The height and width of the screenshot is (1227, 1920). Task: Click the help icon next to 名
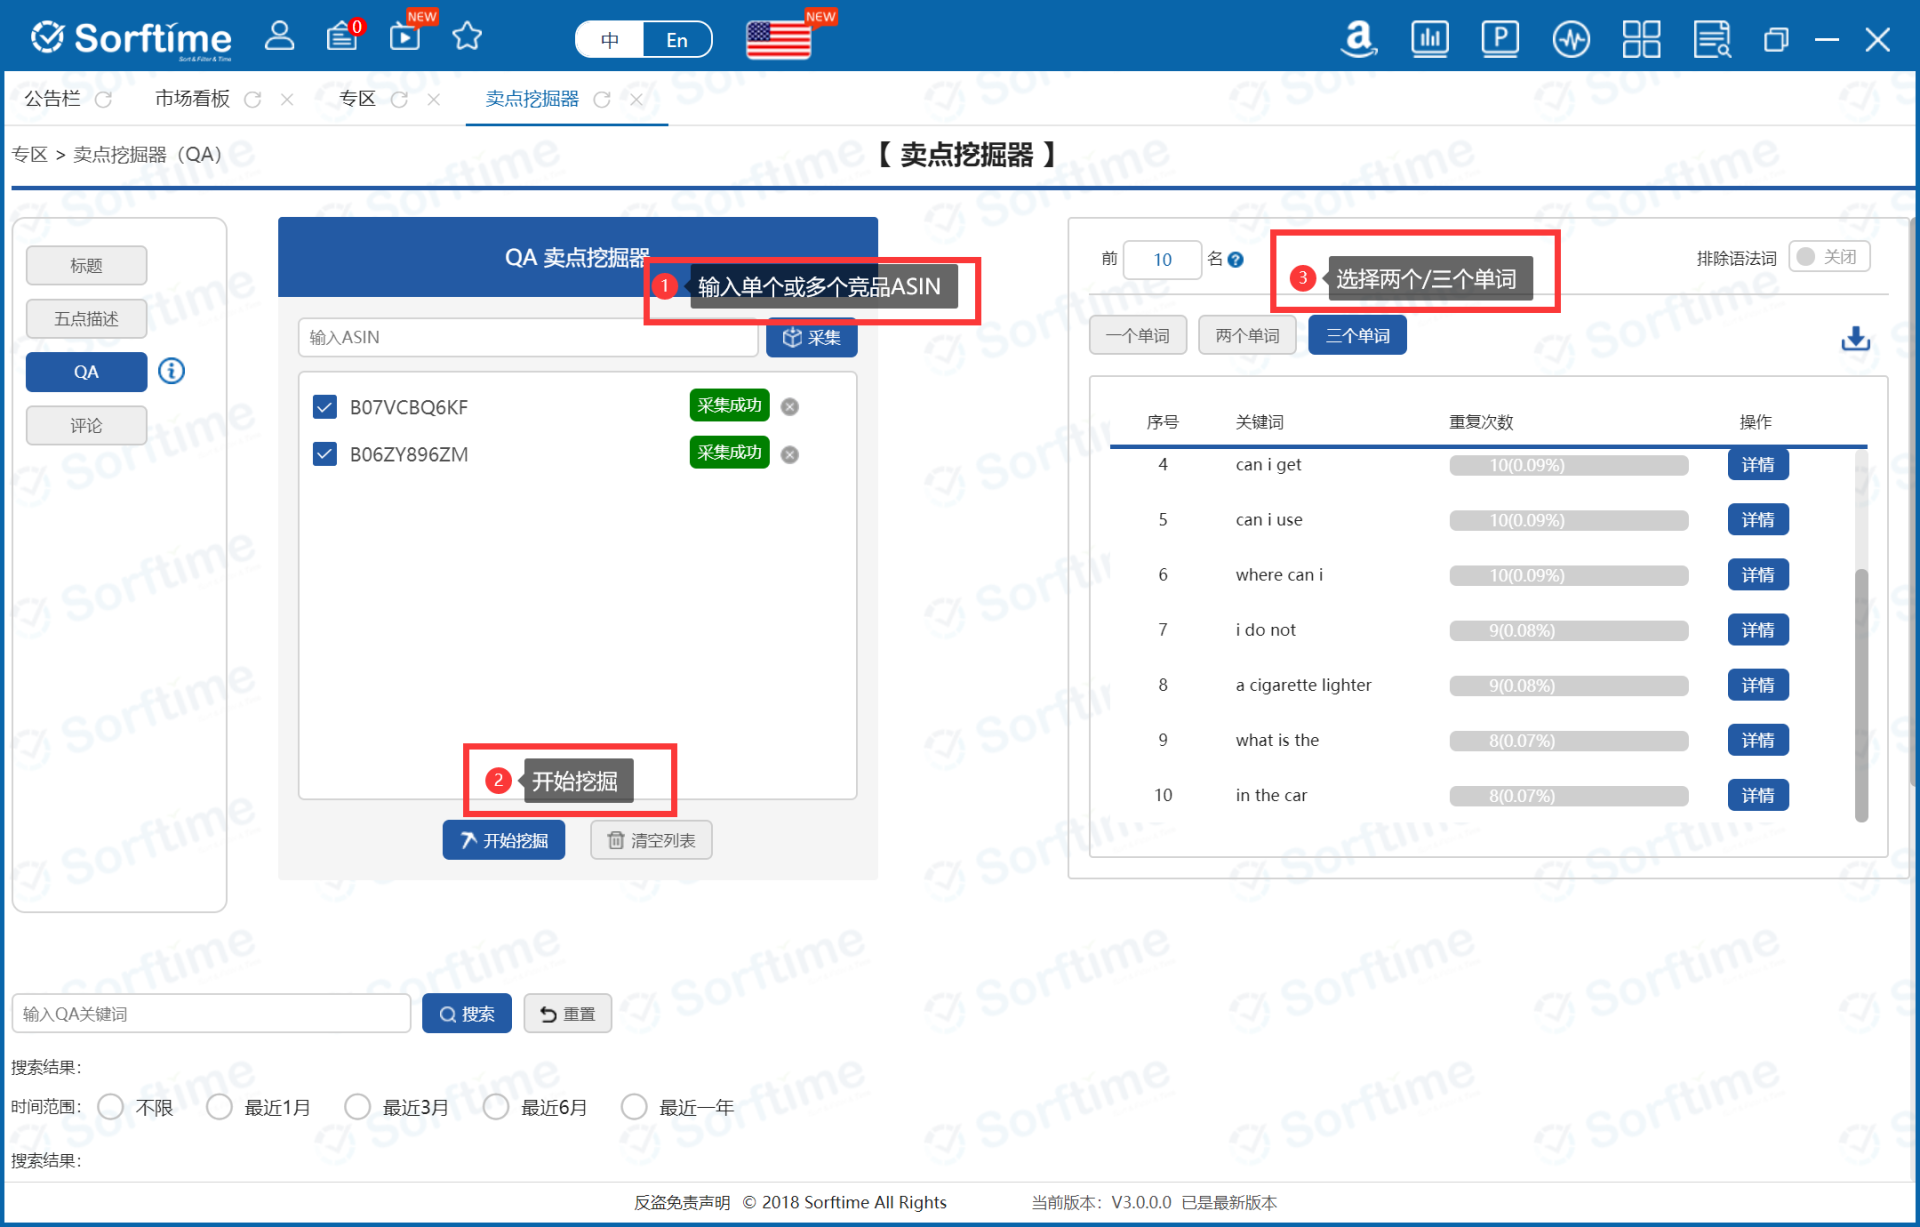point(1236,260)
